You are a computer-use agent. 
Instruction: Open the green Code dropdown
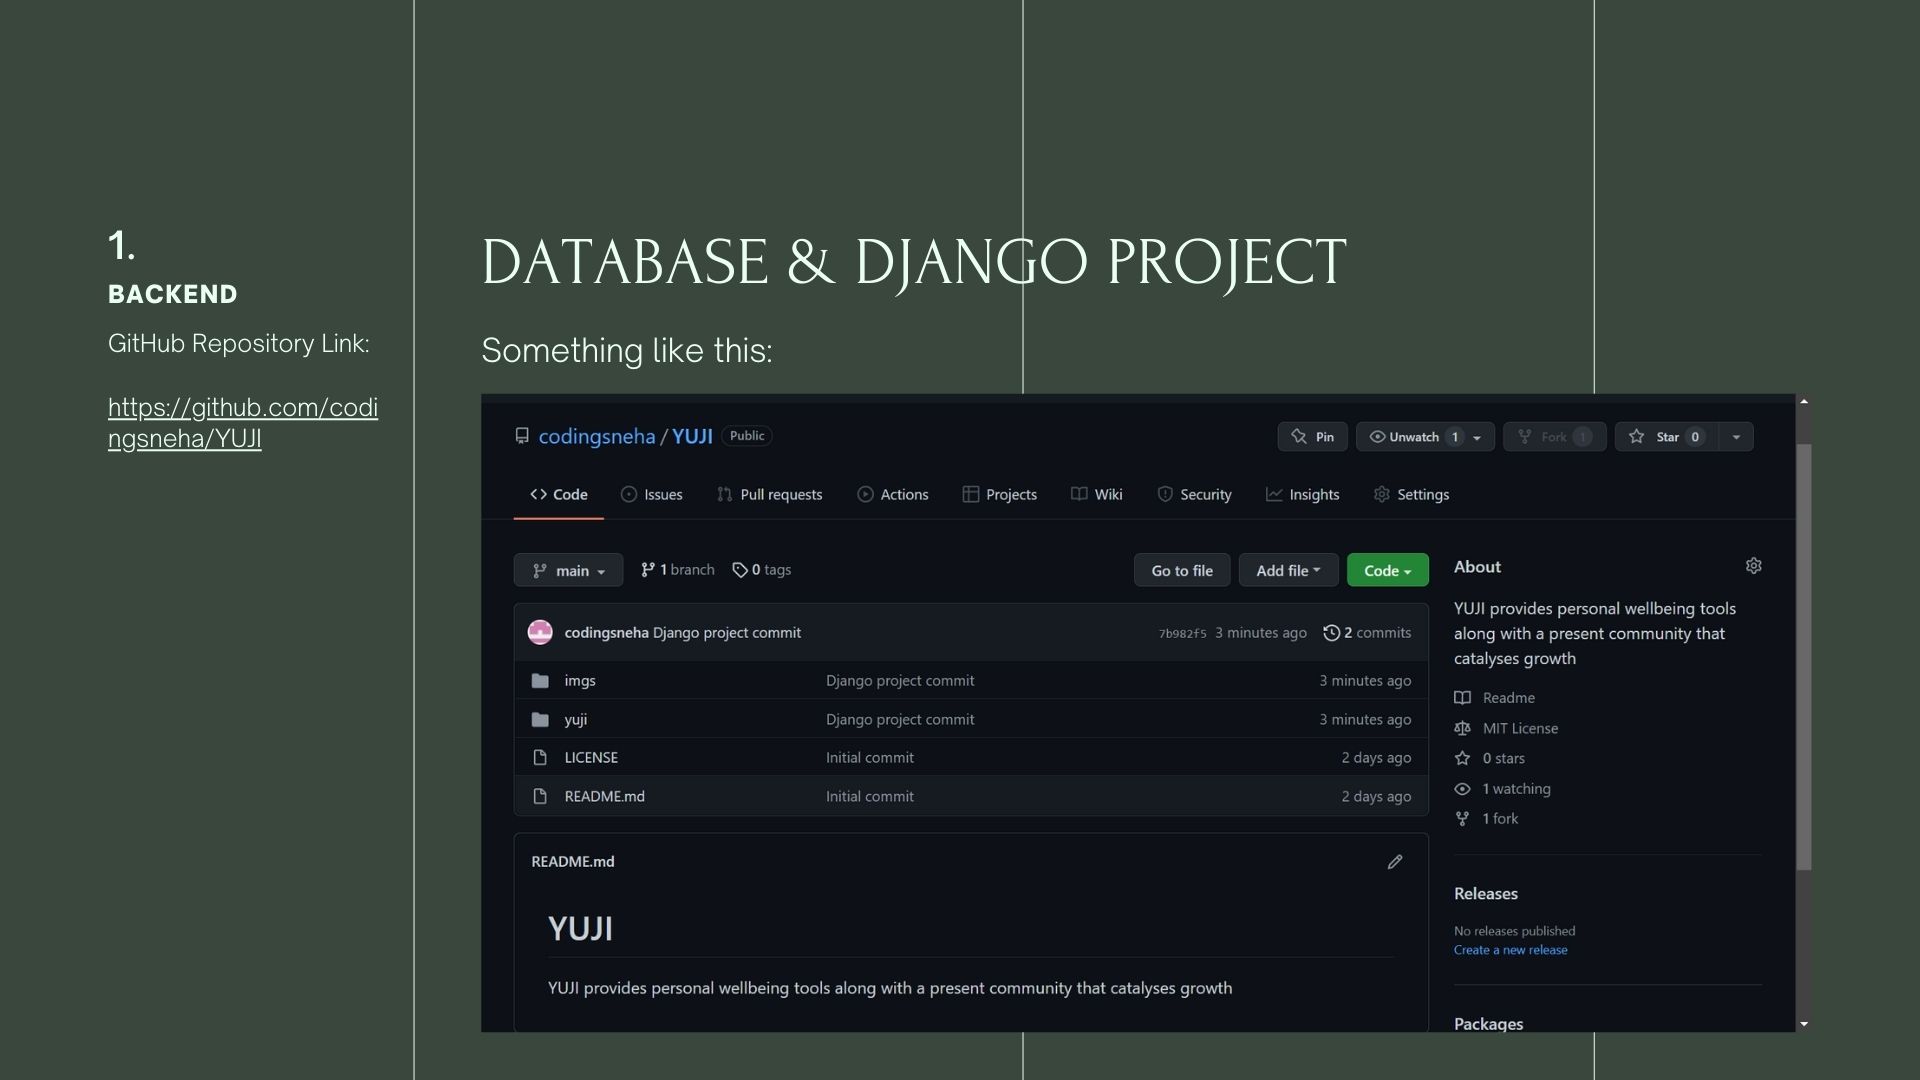(x=1387, y=570)
